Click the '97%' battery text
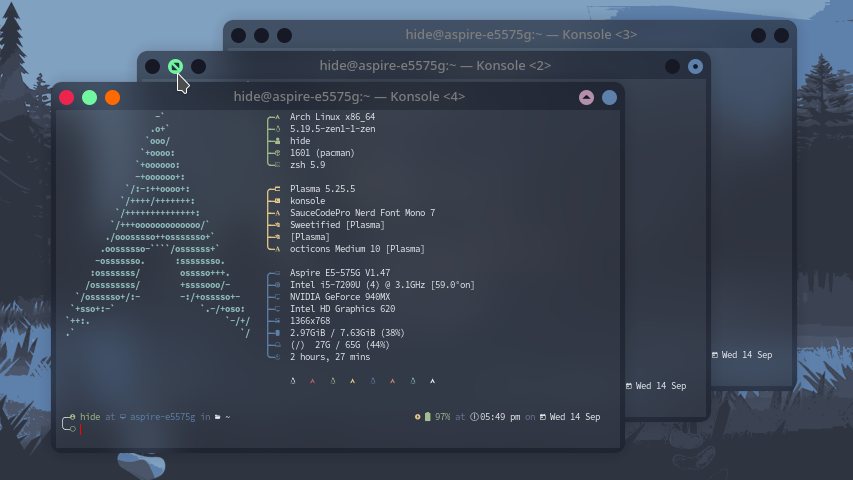Screen dimensions: 853x480 [442, 417]
